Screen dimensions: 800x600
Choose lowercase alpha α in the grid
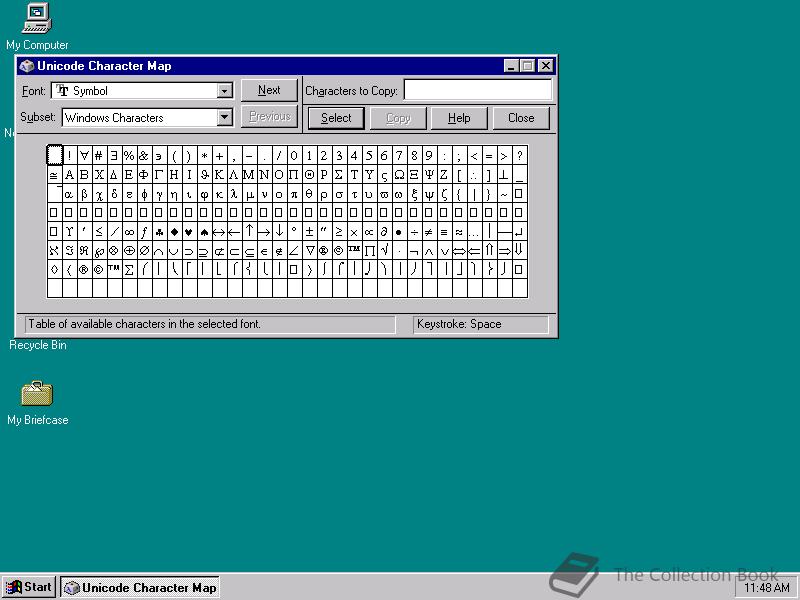pyautogui.click(x=69, y=194)
